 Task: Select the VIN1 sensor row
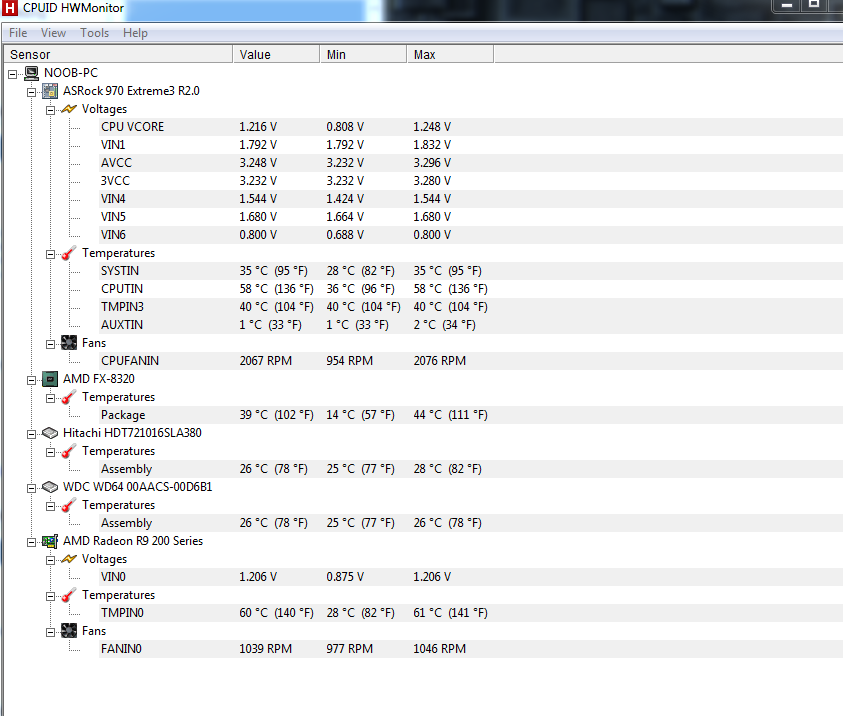(x=471, y=145)
